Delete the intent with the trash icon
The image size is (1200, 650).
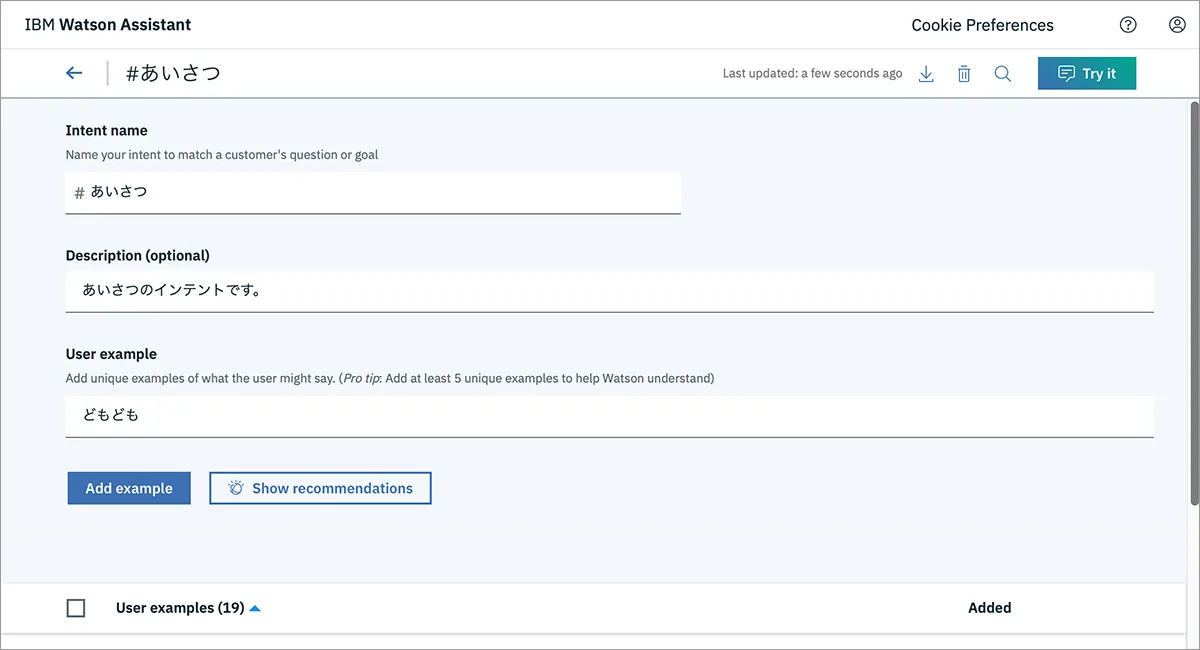pos(964,74)
